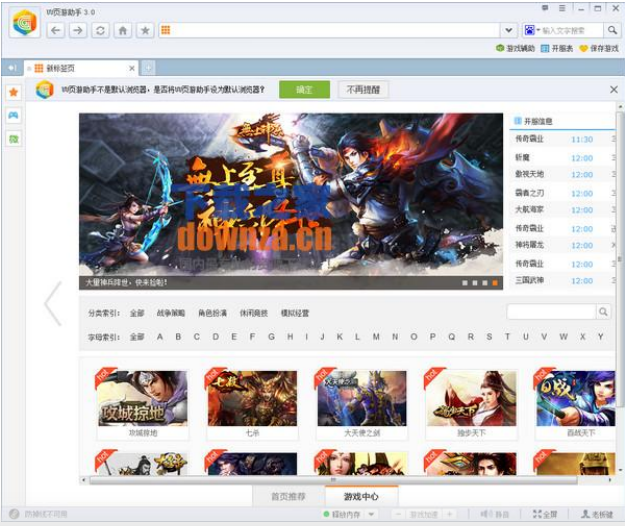Screen dimensions: 625x526
Task: Open 三国武神 server entry
Action: pos(562,281)
